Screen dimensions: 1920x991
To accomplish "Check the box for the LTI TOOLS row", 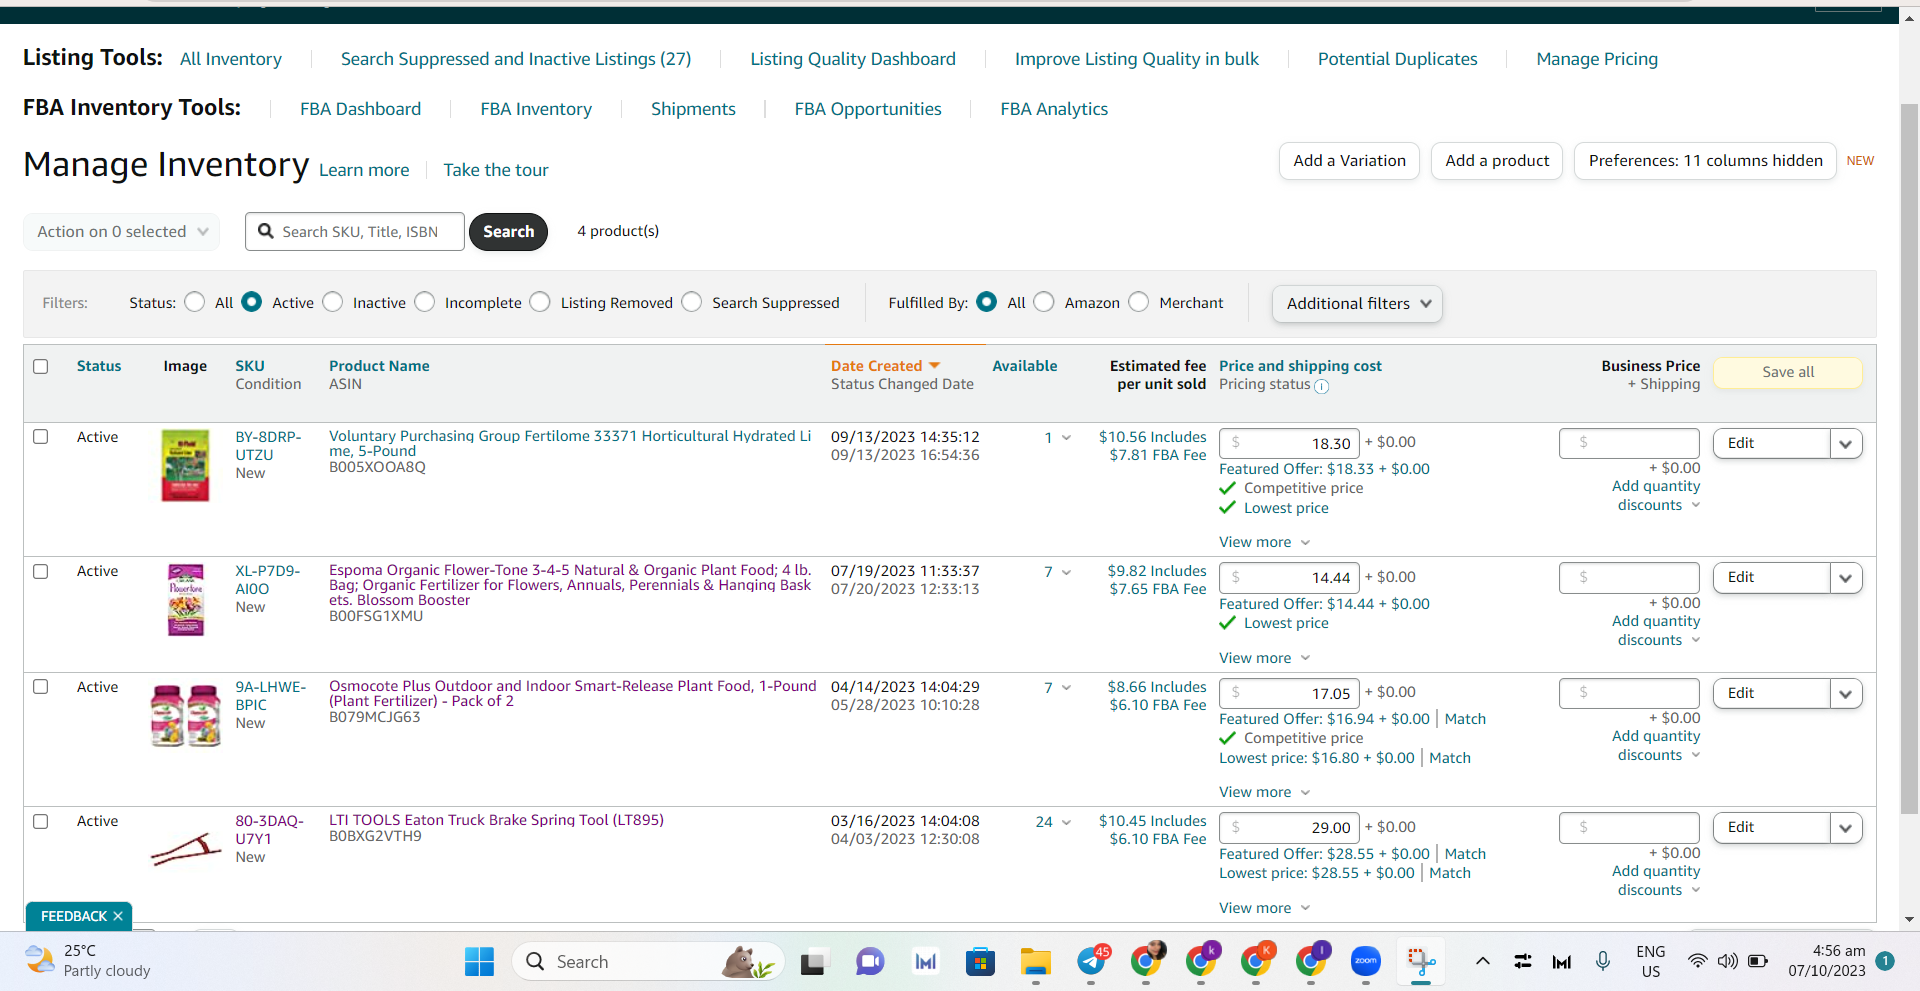I will [41, 821].
